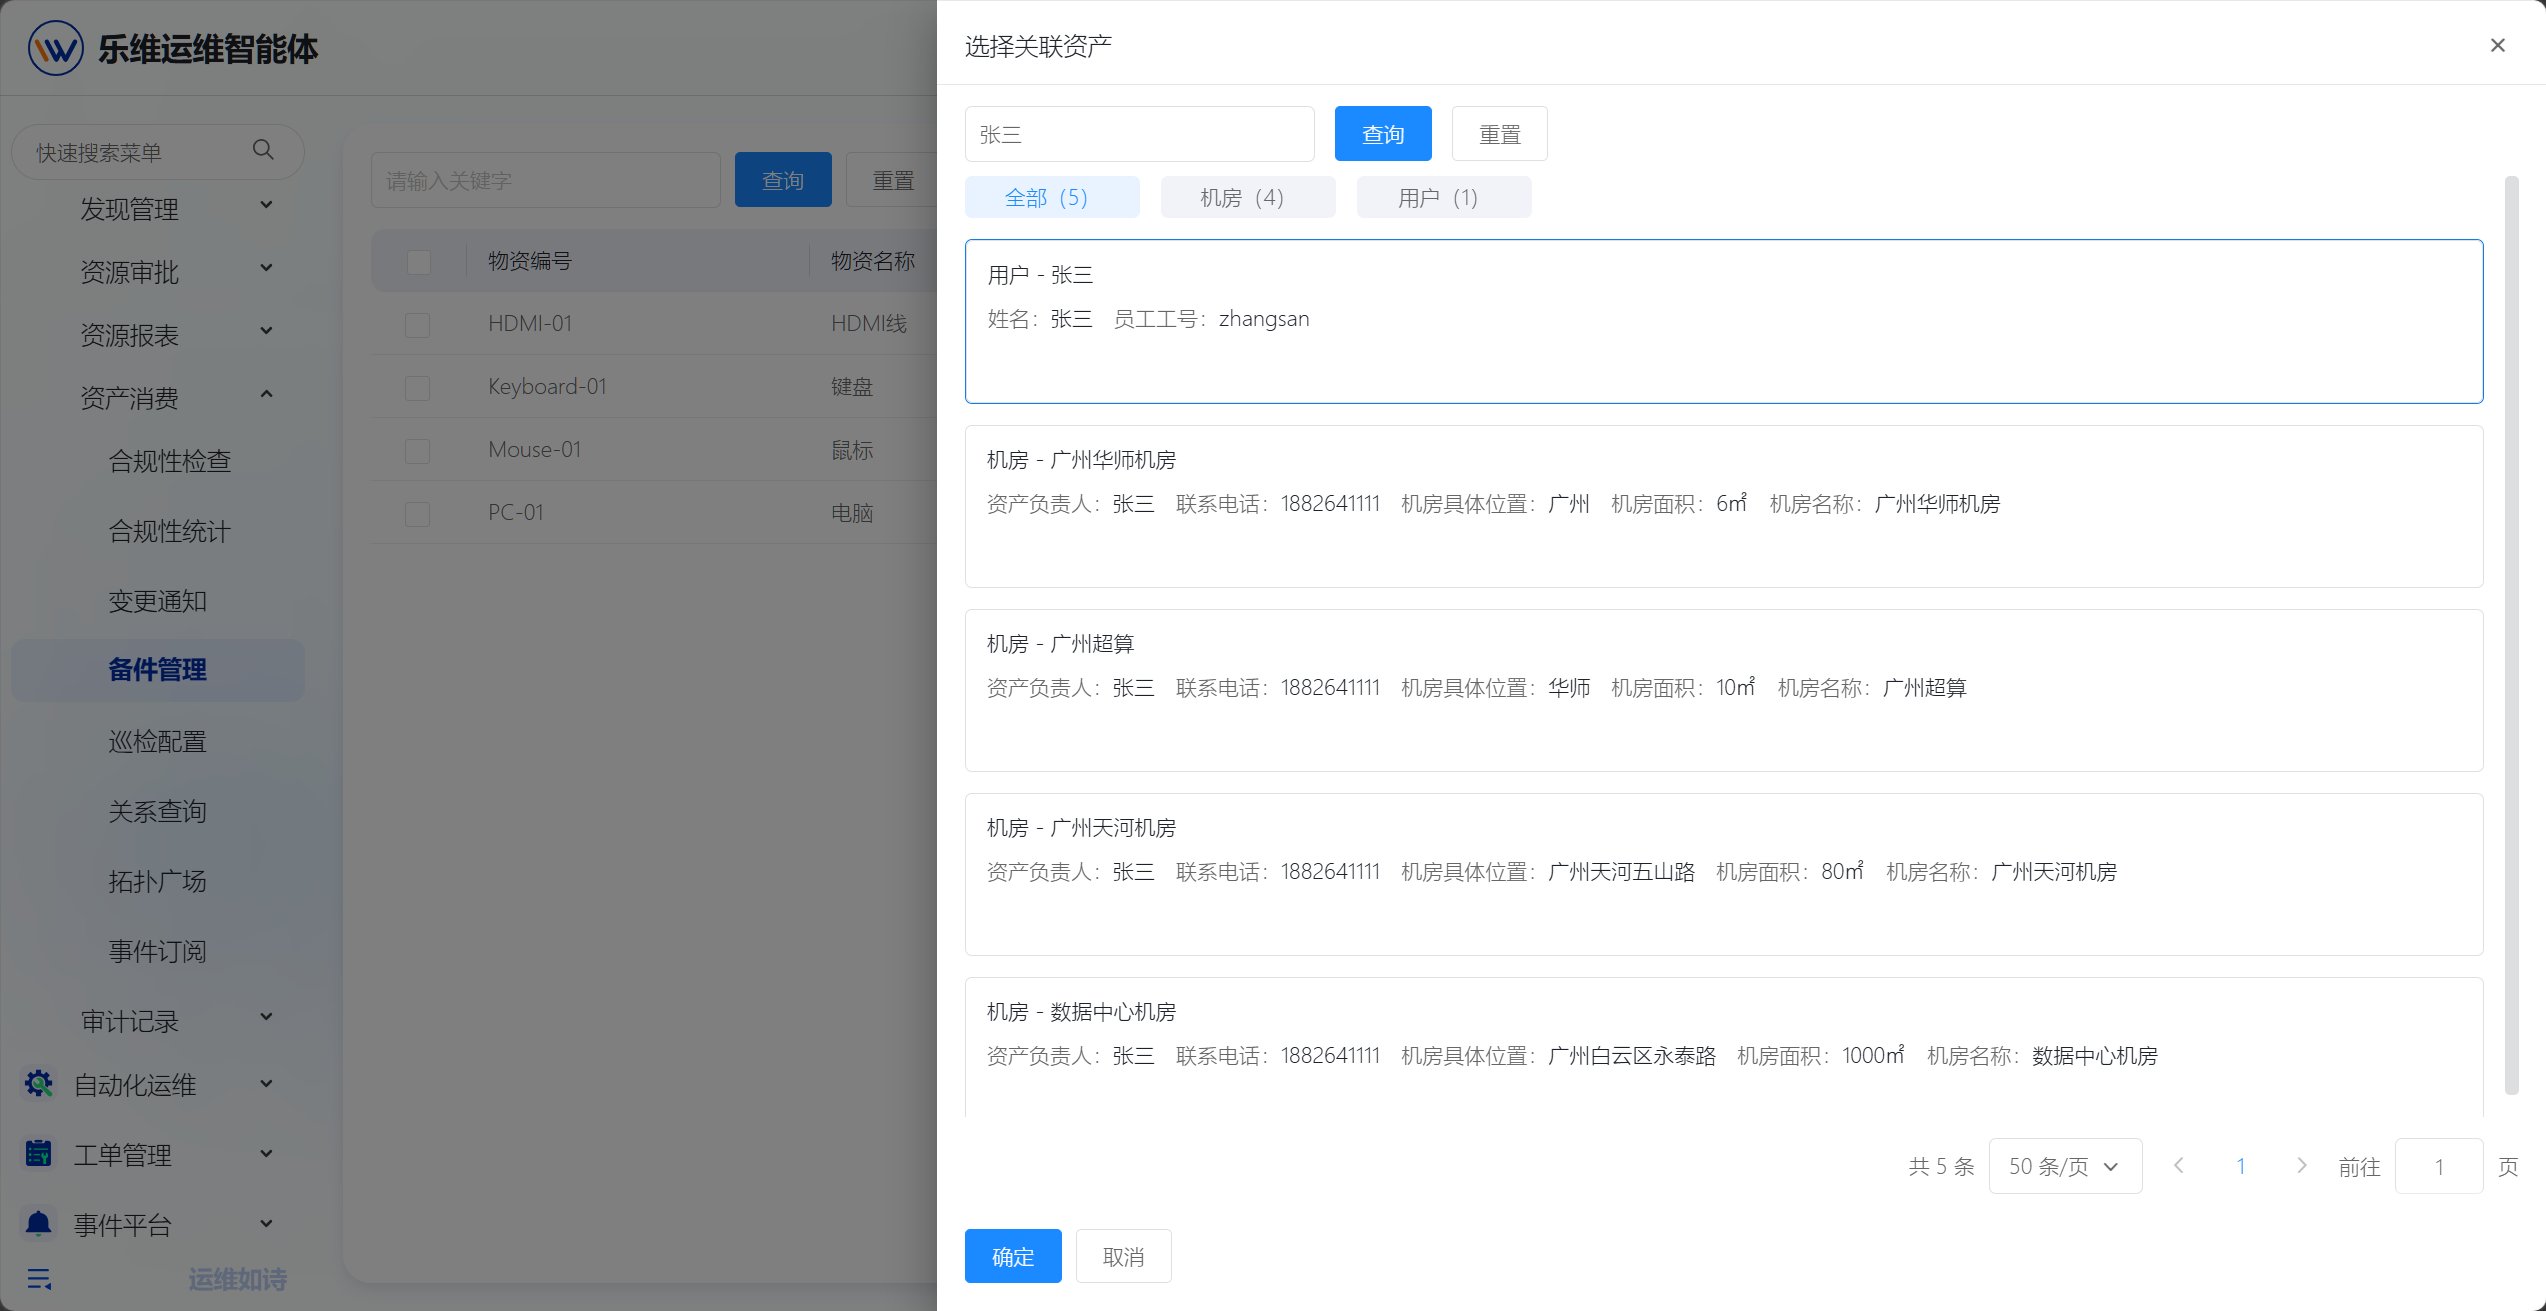Screen dimensions: 2546x1311
Task: Open 拓扑广场 menu item
Action: [158, 881]
